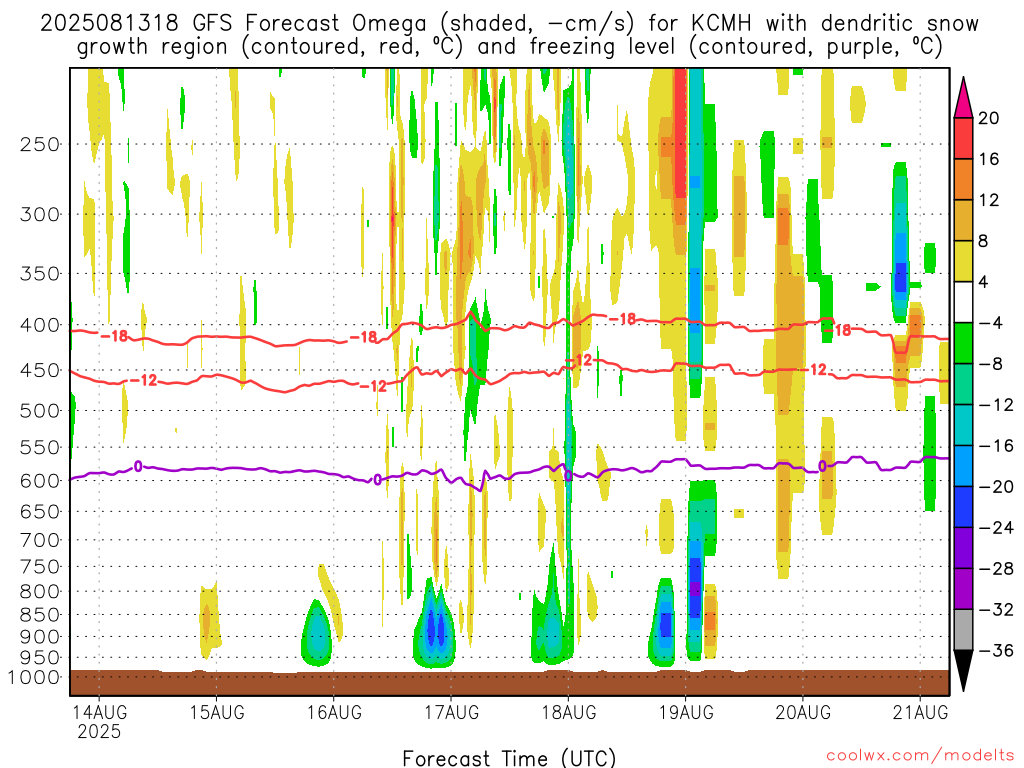Image resolution: width=1024 pixels, height=768 pixels.
Task: Click the 300 pressure level label
Action: point(40,214)
